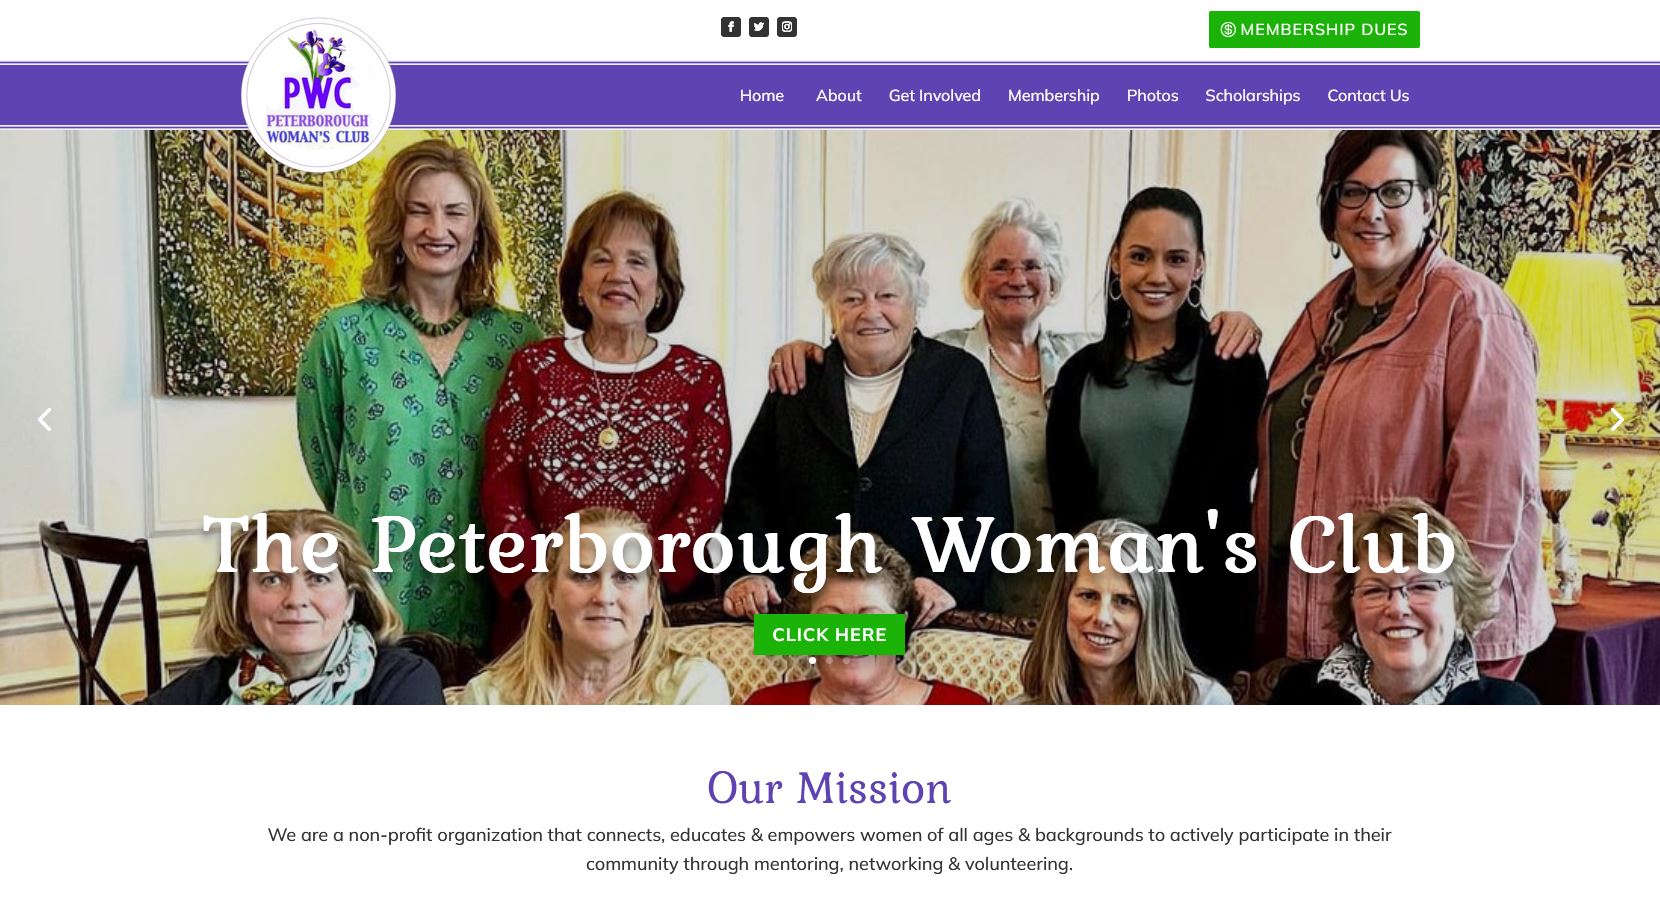This screenshot has width=1660, height=923.
Task: Open the Membership menu
Action: coord(1053,95)
